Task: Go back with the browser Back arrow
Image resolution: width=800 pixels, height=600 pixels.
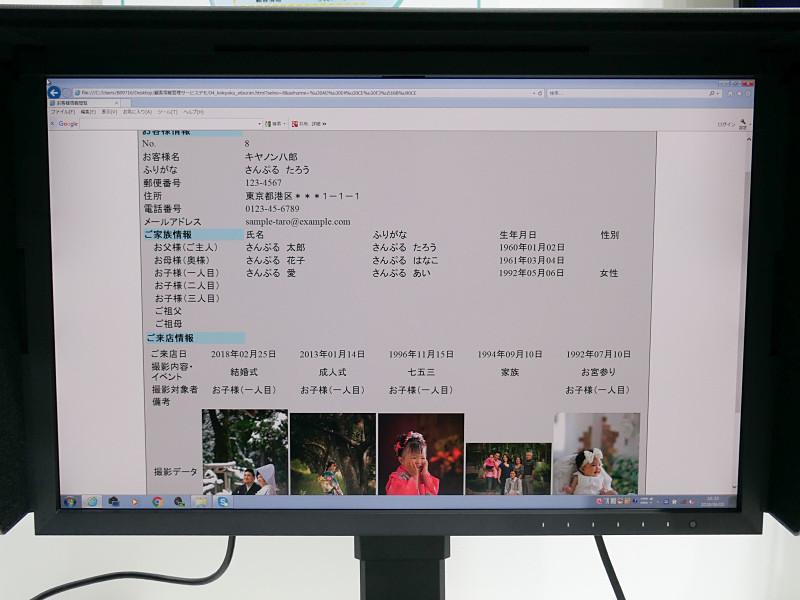Action: click(x=54, y=92)
